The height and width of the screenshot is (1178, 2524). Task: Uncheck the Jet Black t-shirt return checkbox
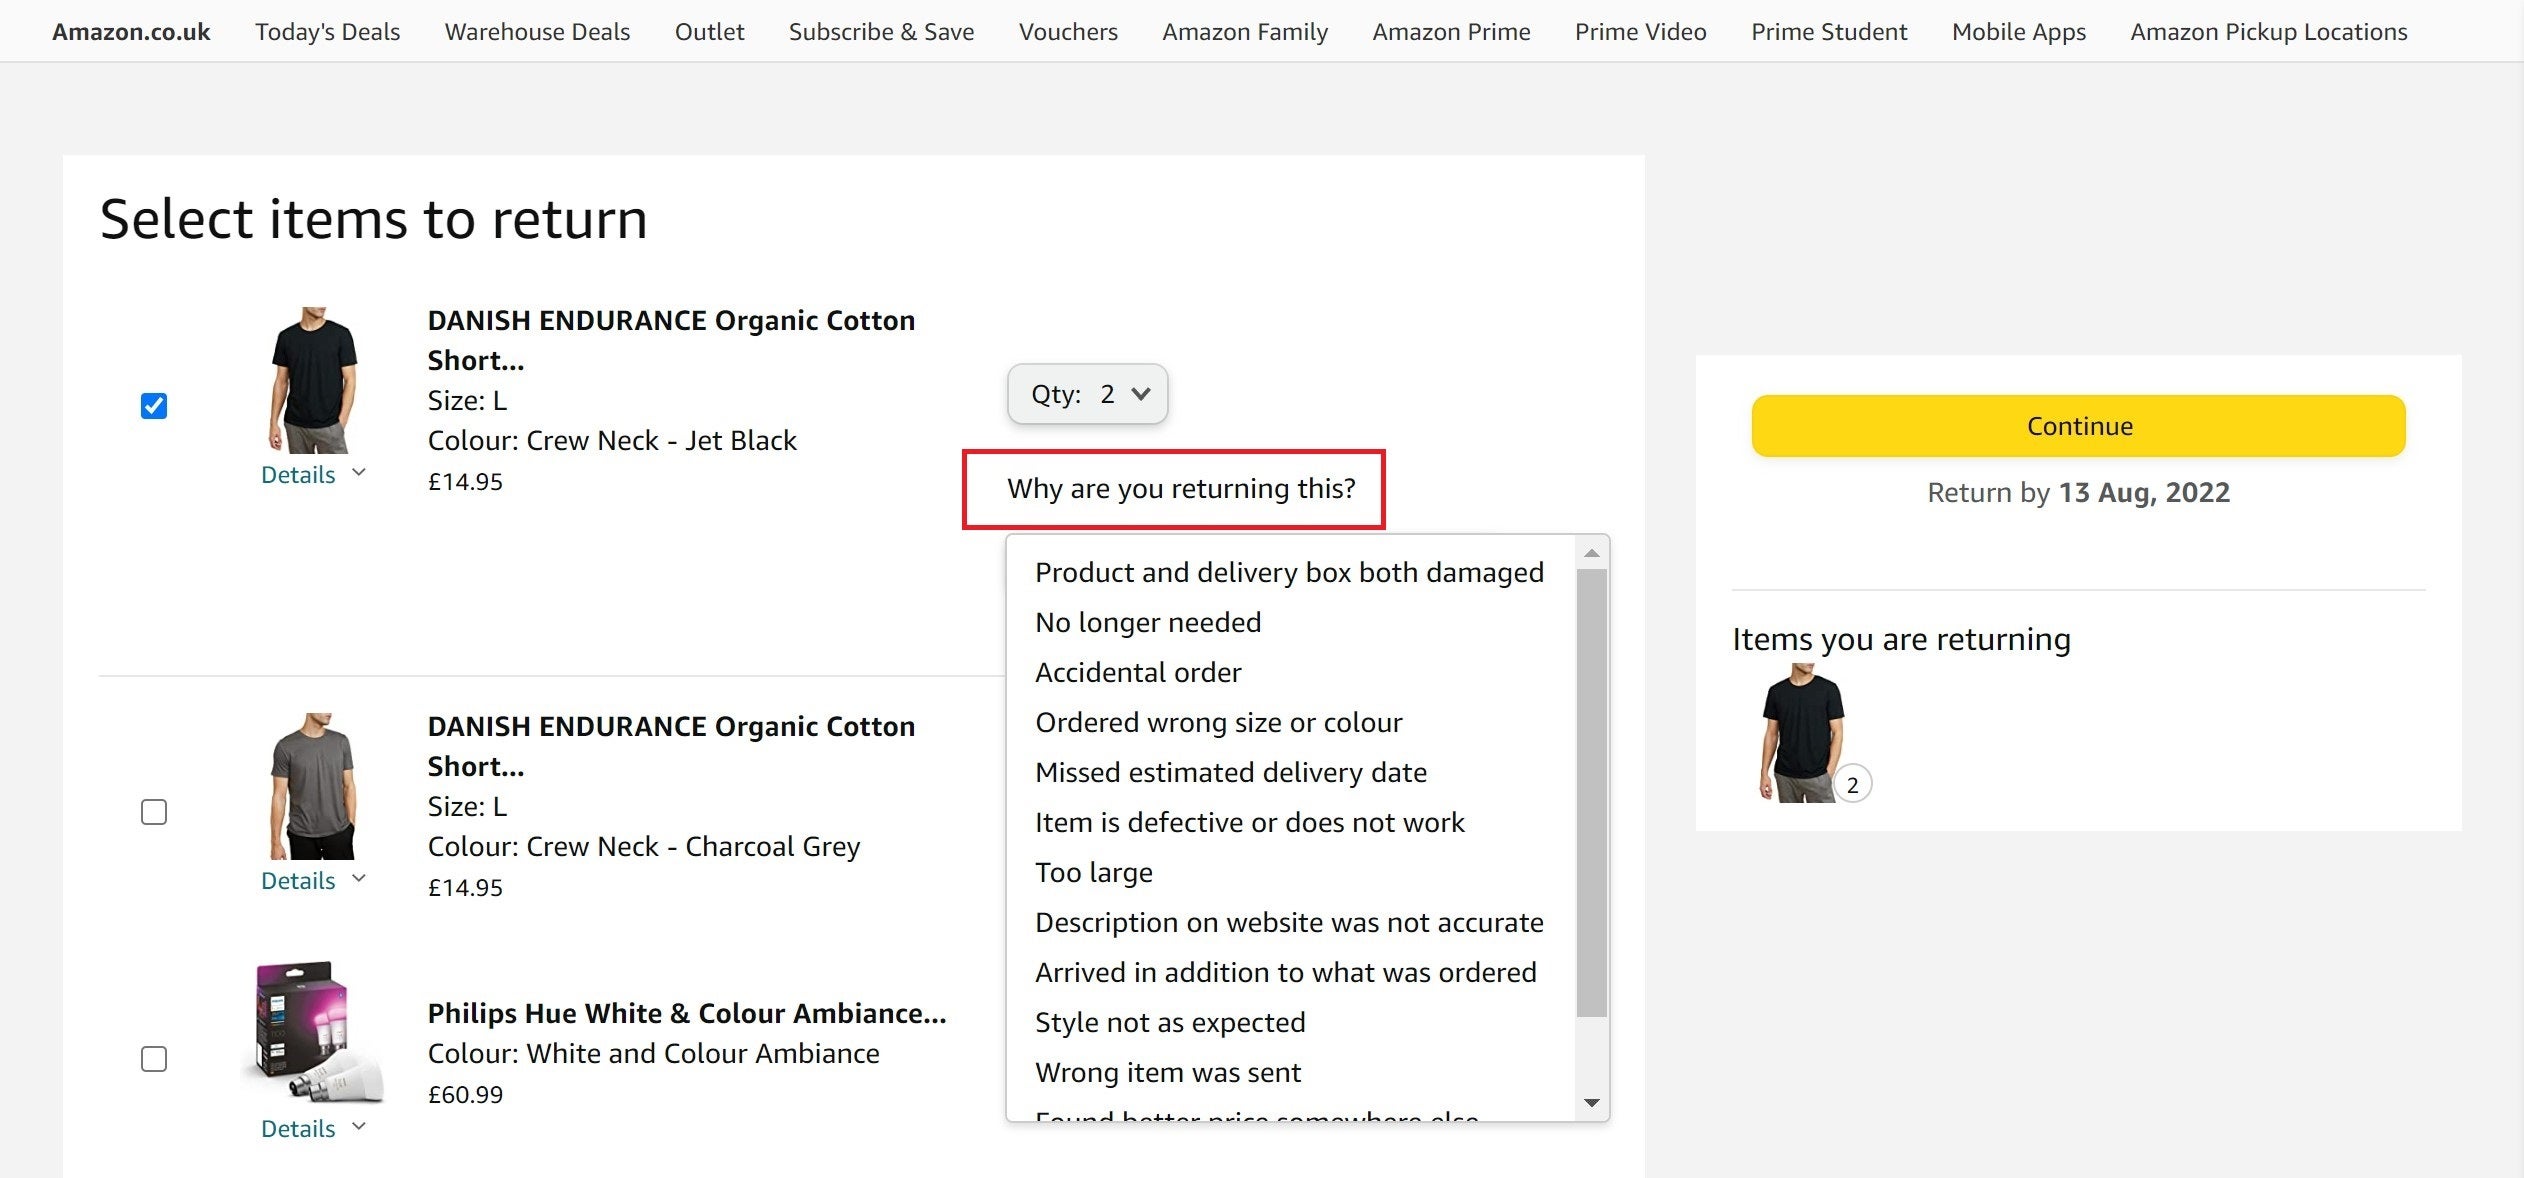[154, 405]
